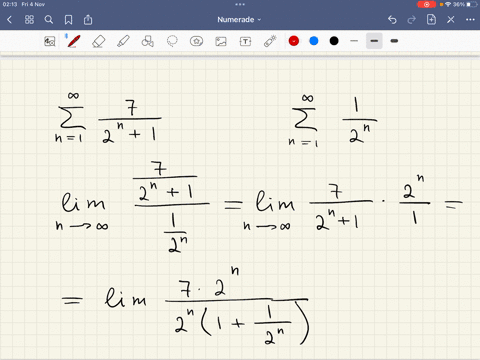Image resolution: width=480 pixels, height=360 pixels.
Task: Select the laser pointer tool
Action: point(270,41)
